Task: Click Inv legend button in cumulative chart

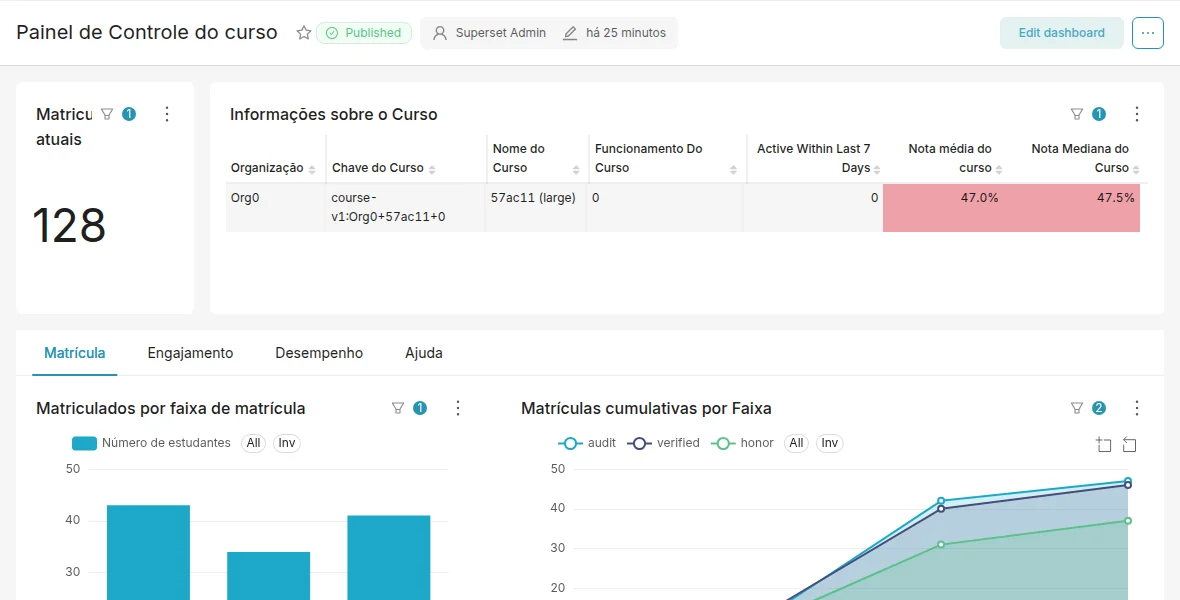Action: [x=829, y=443]
